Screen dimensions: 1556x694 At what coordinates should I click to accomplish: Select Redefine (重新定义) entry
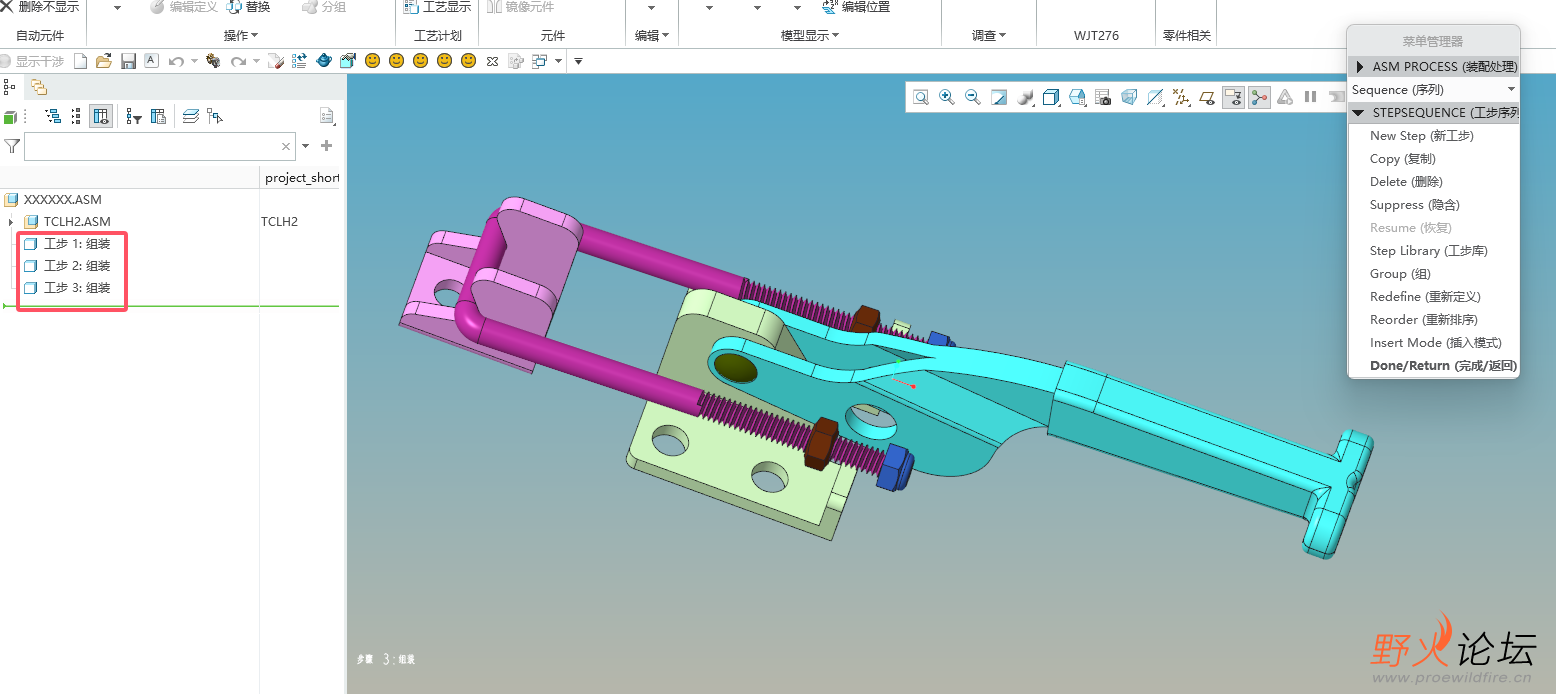(x=1425, y=297)
